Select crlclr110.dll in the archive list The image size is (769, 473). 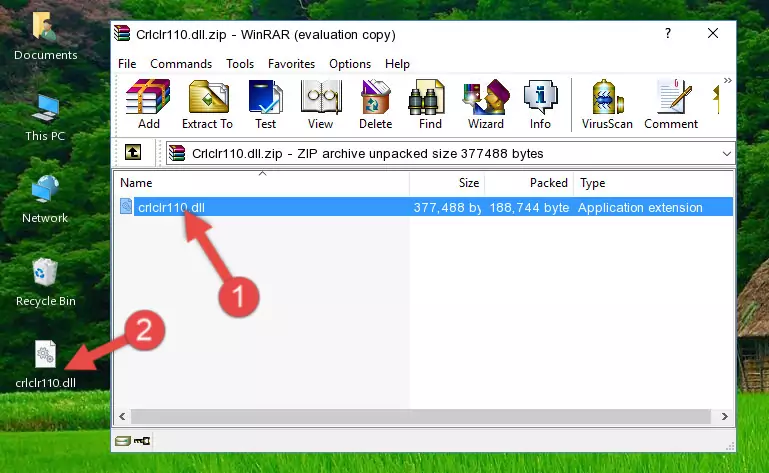click(171, 208)
